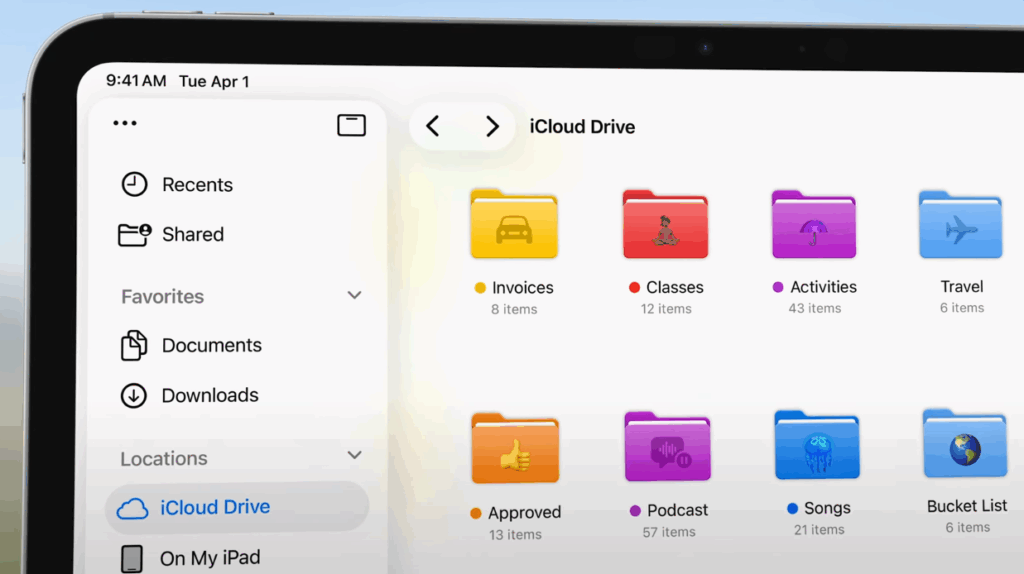The height and width of the screenshot is (574, 1024).
Task: Click the '43 items' label
Action: point(814,308)
